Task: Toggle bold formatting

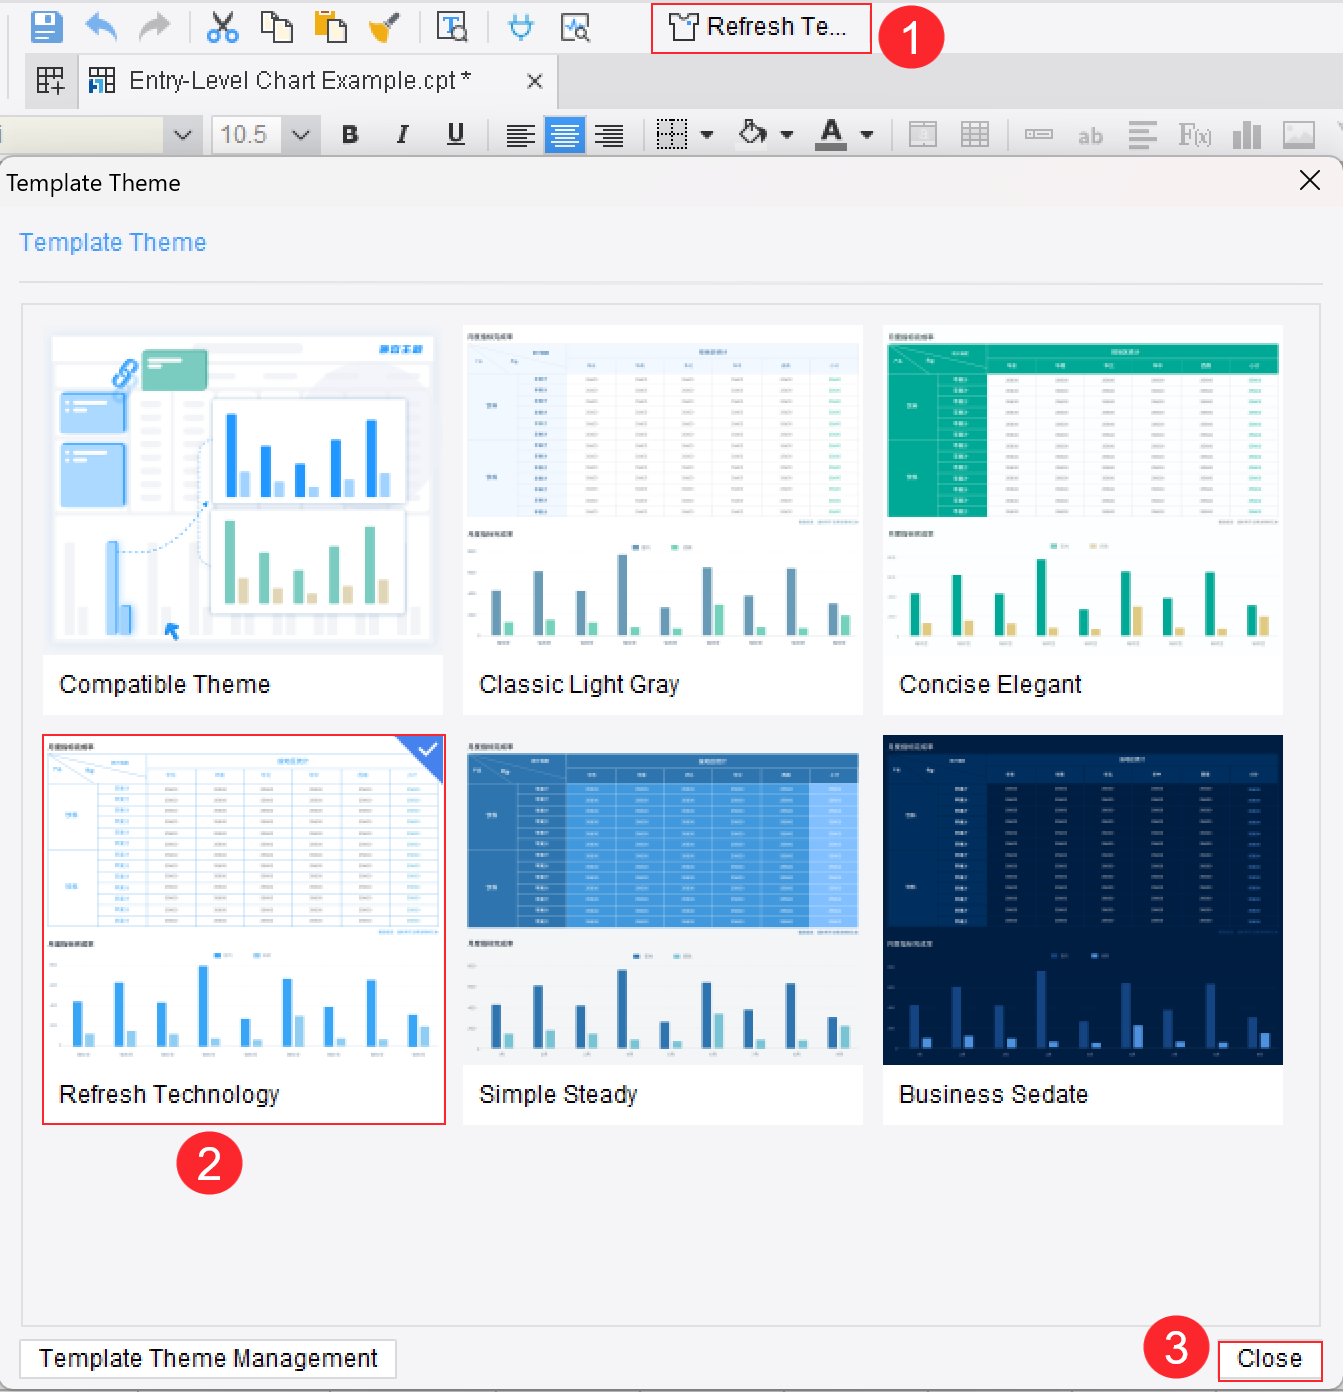Action: point(350,134)
